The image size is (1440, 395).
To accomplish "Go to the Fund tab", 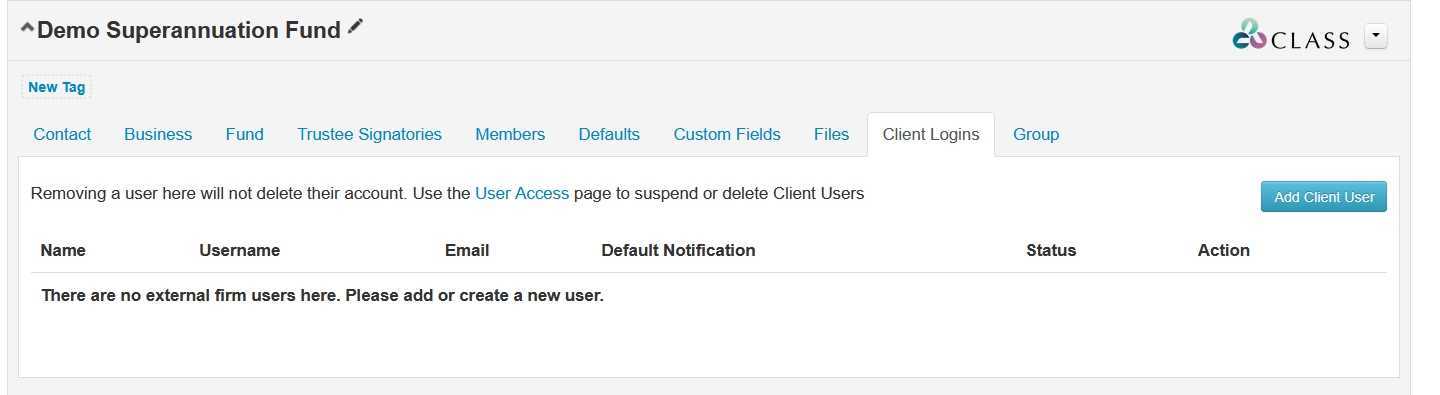I will [245, 134].
